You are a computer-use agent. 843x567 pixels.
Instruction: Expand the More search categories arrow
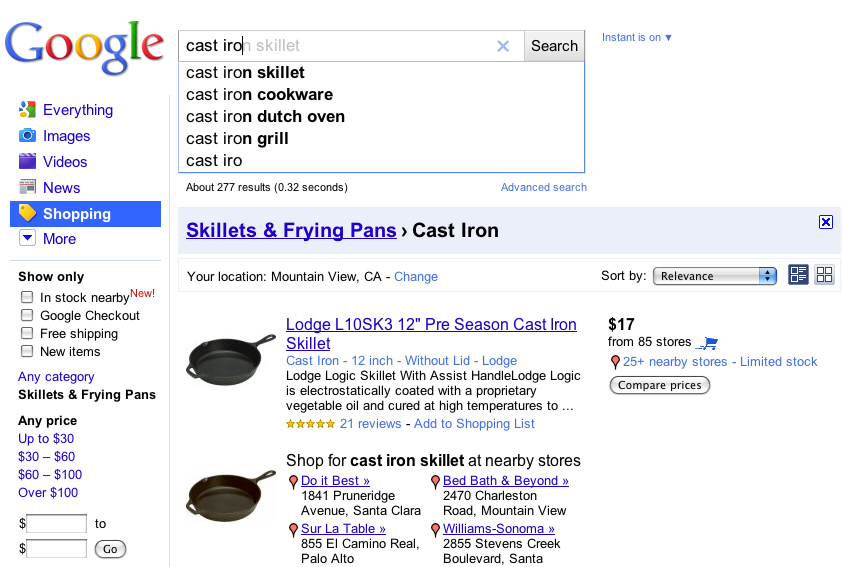27,239
